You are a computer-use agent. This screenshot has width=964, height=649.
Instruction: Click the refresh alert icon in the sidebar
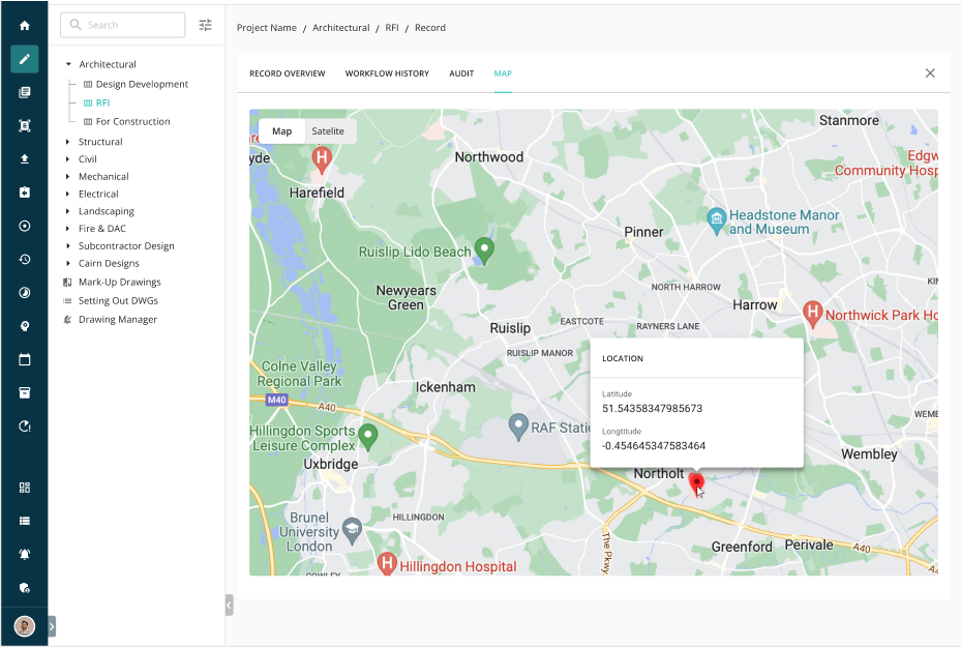point(25,427)
